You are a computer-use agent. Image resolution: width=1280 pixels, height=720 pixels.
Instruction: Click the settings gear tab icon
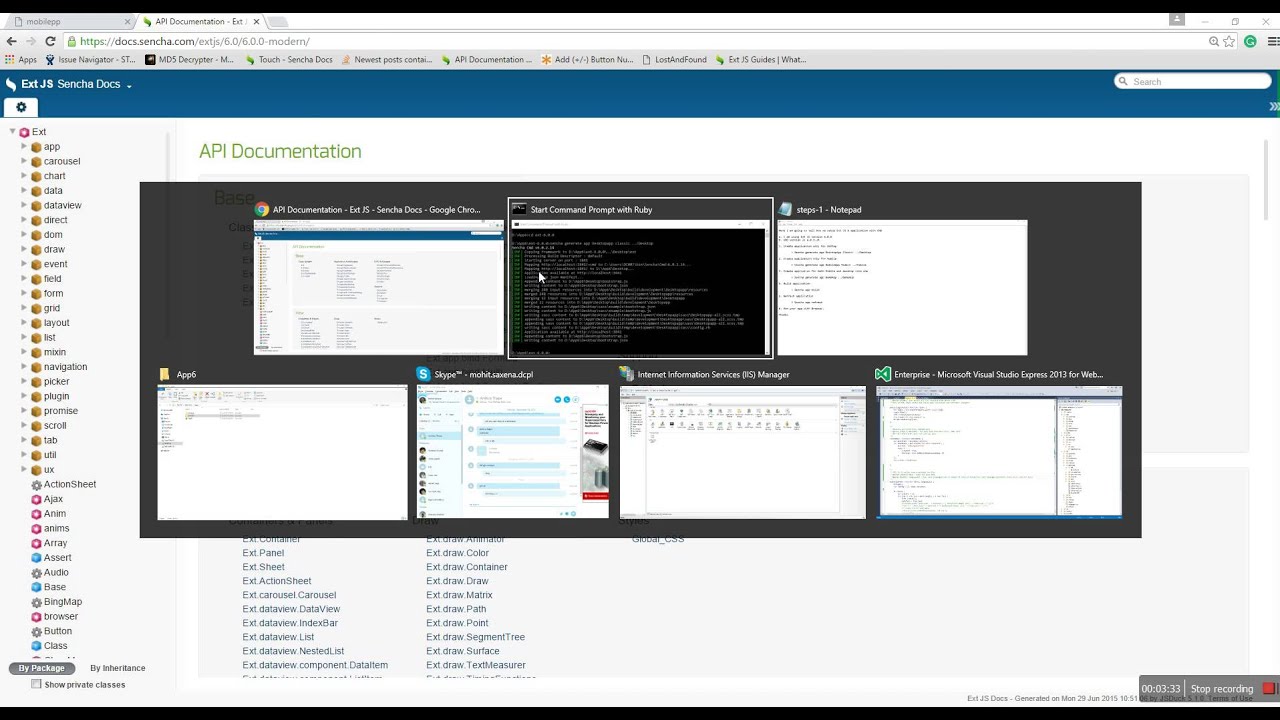tap(21, 107)
